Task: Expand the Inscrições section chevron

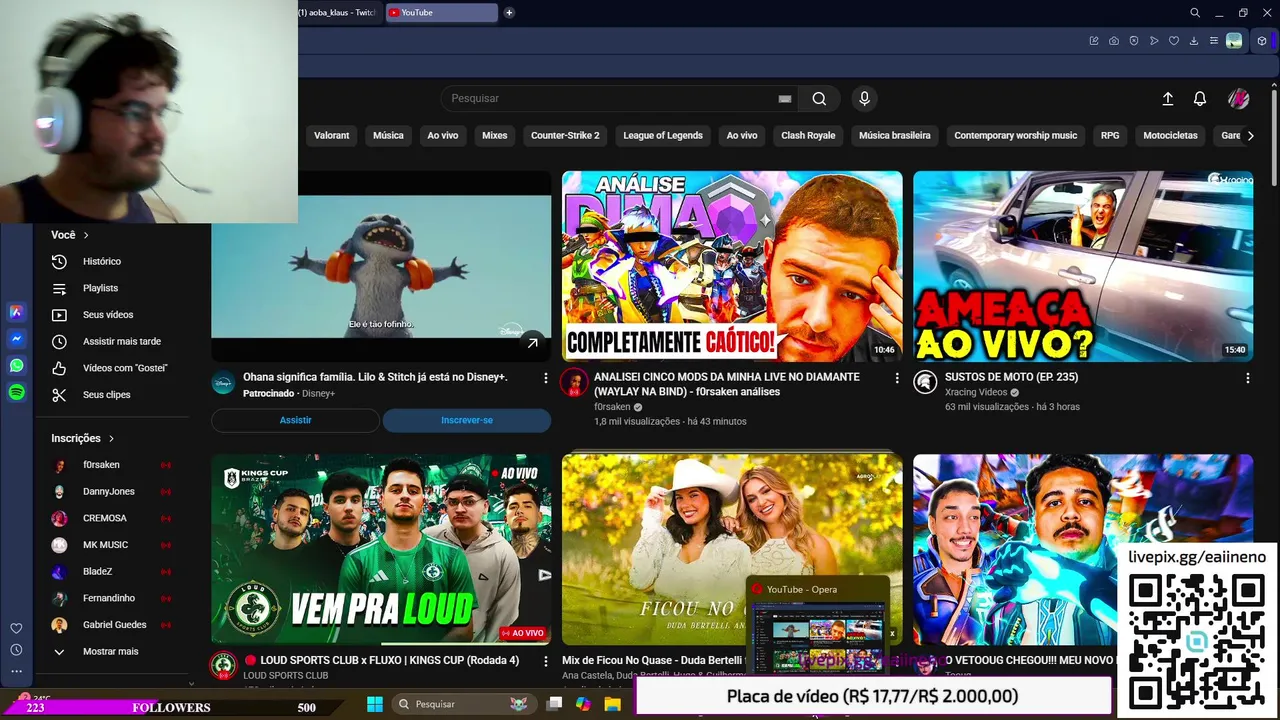Action: 111,438
